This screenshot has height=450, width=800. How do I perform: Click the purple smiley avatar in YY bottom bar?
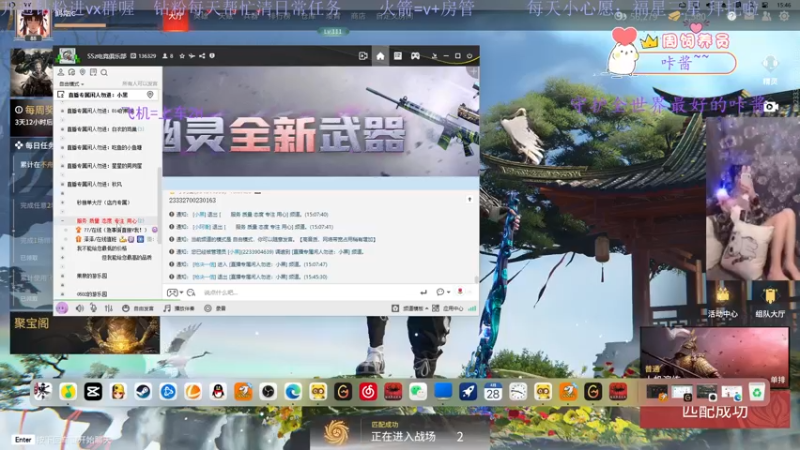pos(62,308)
